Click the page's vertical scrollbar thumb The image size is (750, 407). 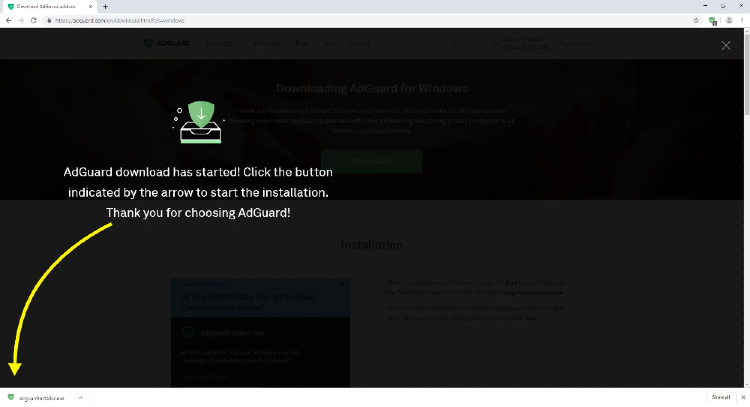747,74
